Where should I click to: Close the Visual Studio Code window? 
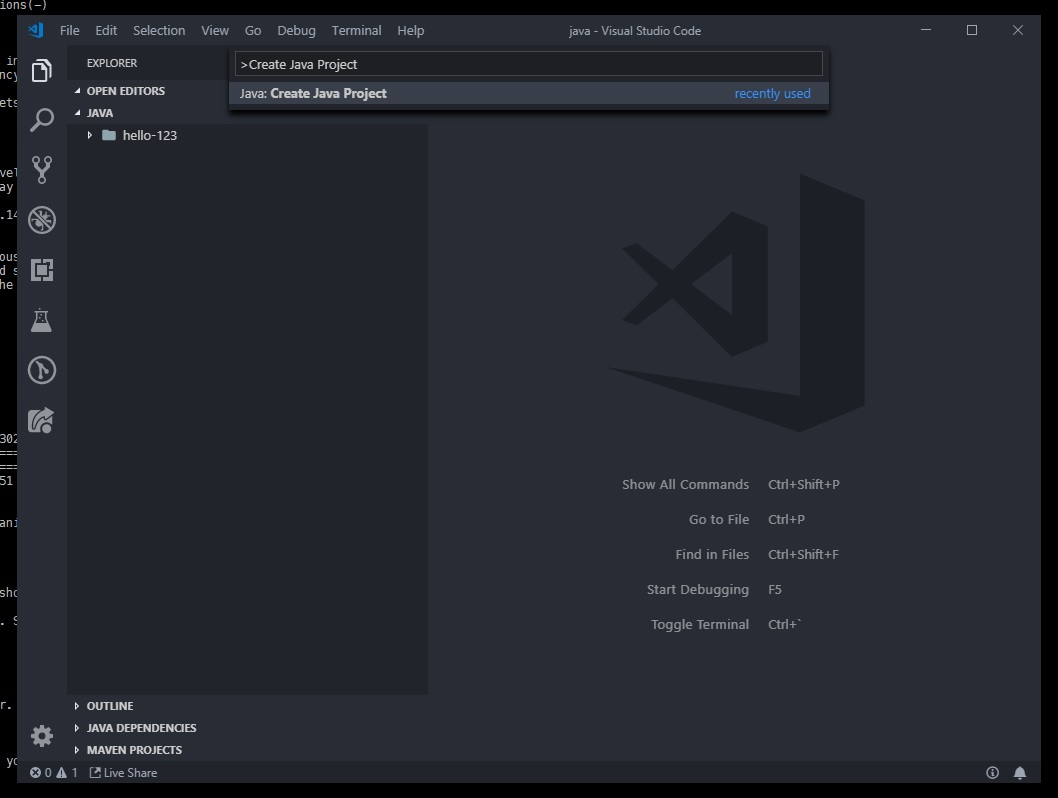pyautogui.click(x=1018, y=30)
